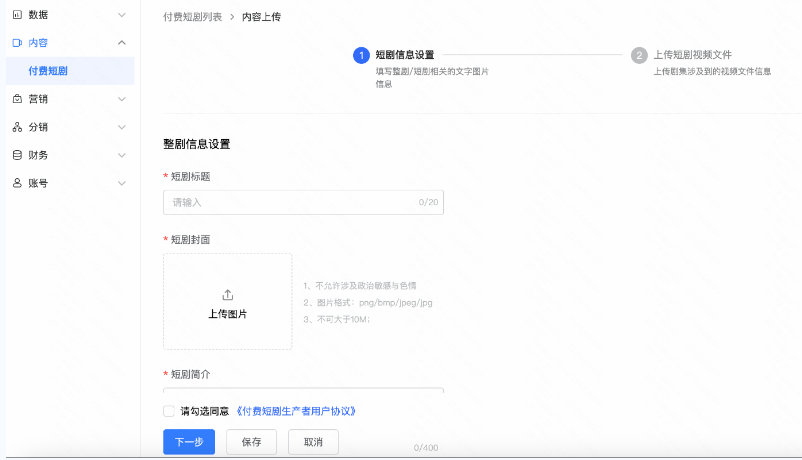Collapse the 内容 menu chevron

click(122, 43)
